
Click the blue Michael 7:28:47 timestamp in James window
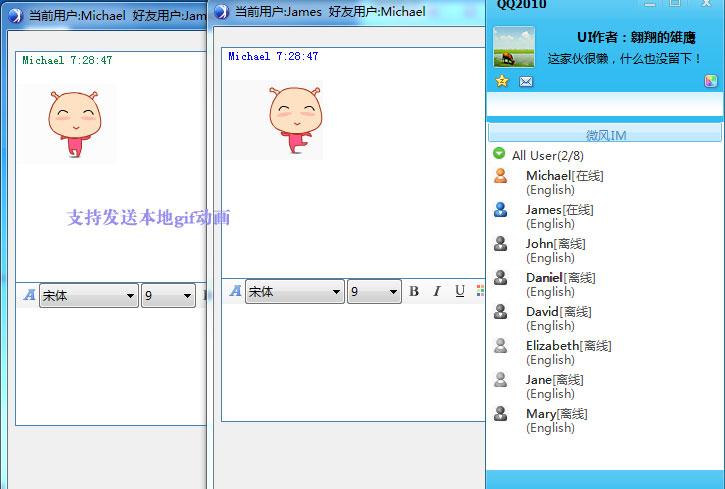pos(273,56)
